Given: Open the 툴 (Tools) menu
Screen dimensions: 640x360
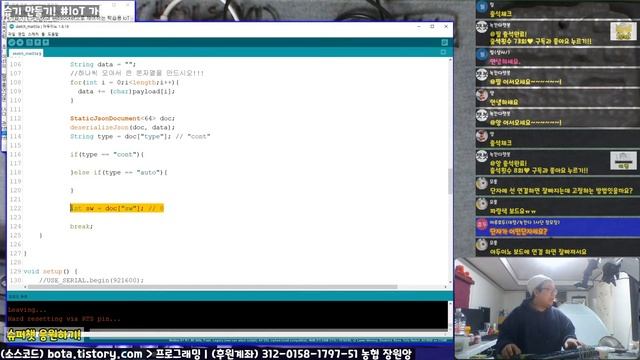Looking at the screenshot, I should [43, 34].
